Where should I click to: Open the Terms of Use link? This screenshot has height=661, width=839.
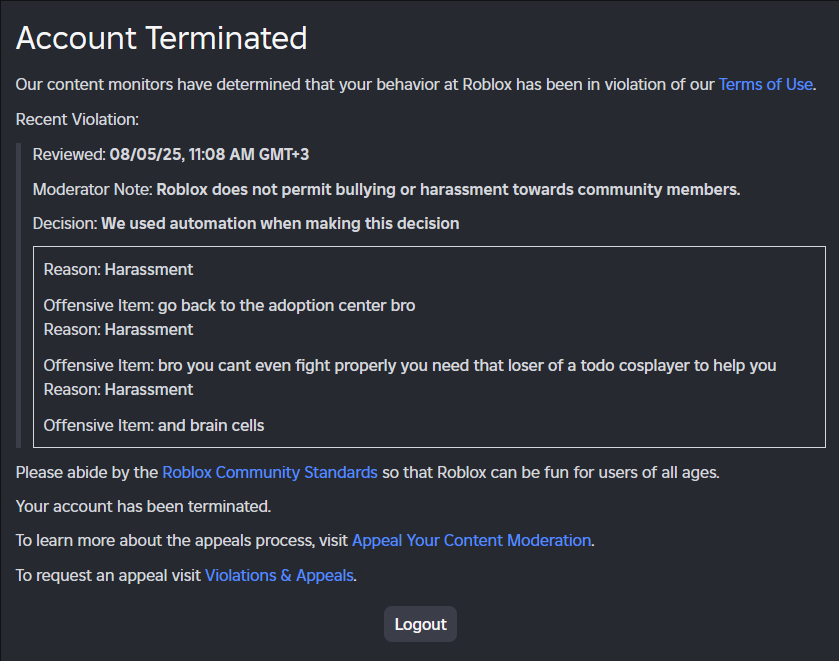(765, 85)
